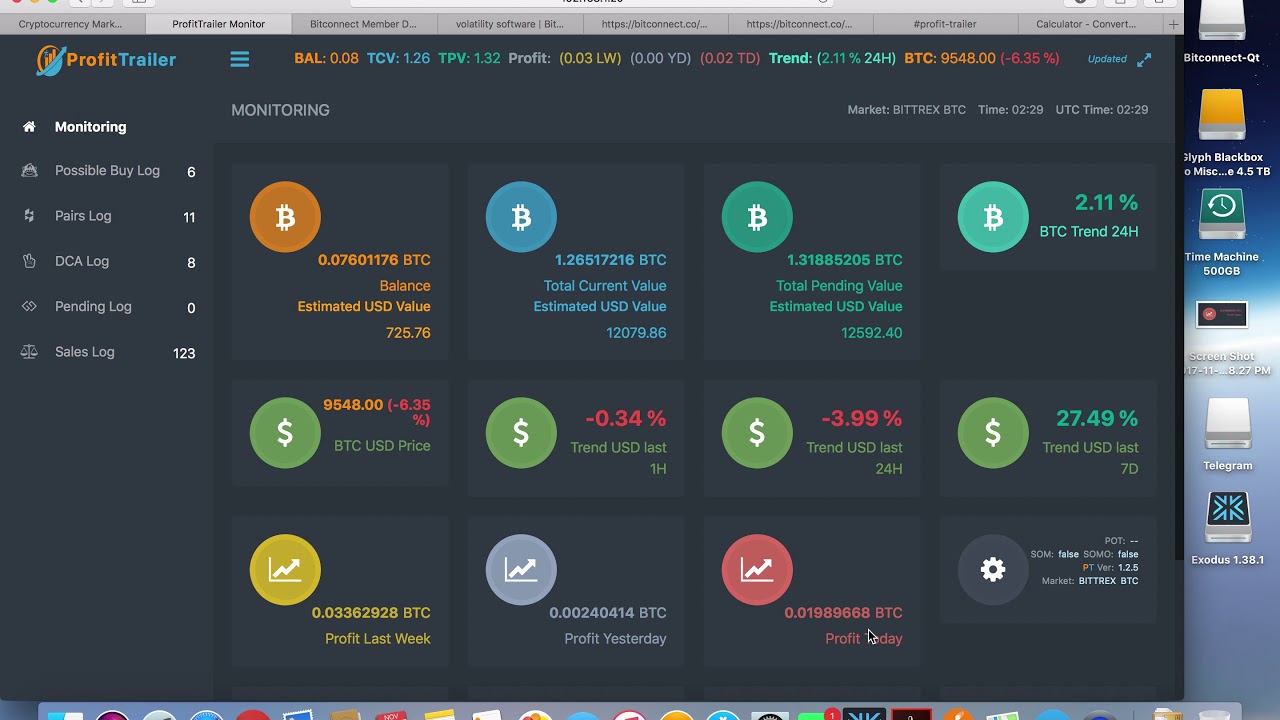Click the green Bitcoin Total Pending Value icon
Viewport: 1280px width, 720px height.
[757, 217]
